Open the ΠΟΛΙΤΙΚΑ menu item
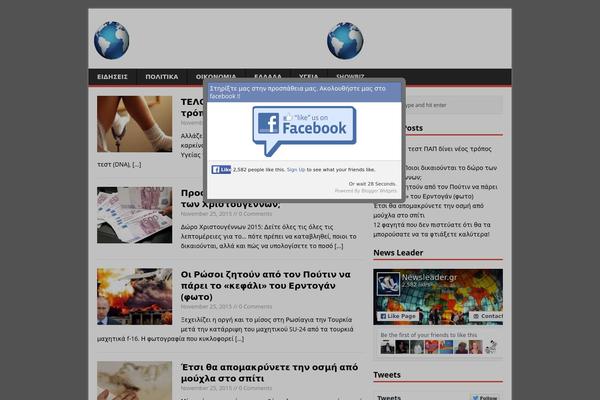The width and height of the screenshot is (600, 400). tap(161, 77)
